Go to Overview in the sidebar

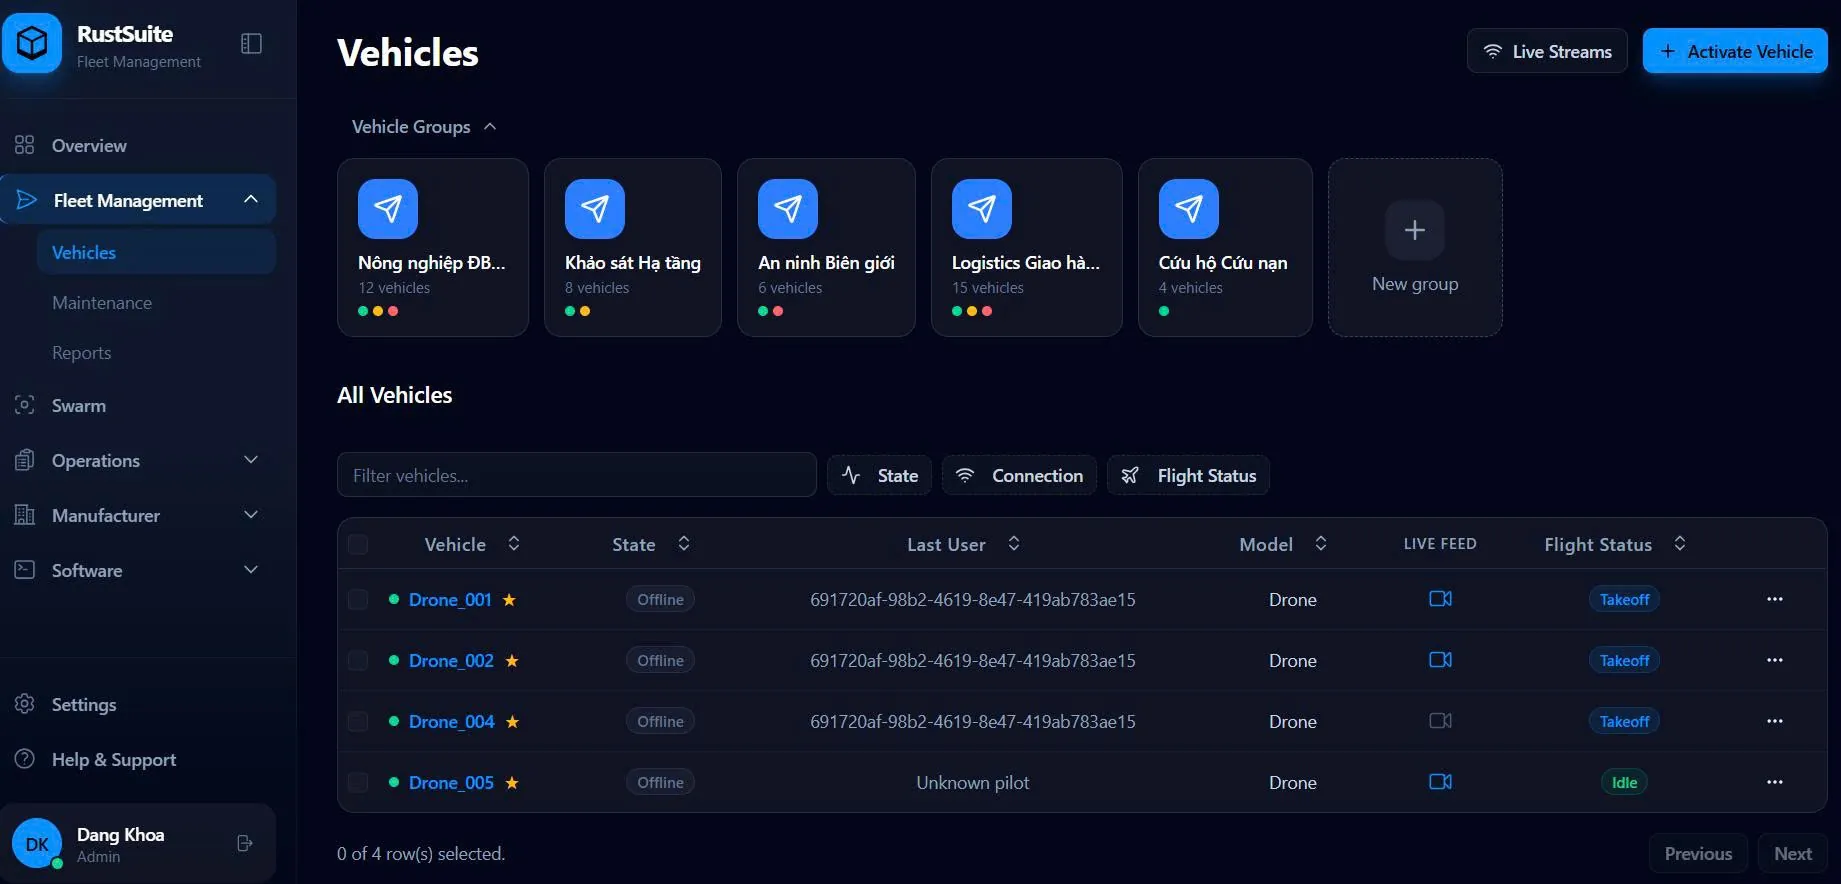pyautogui.click(x=89, y=146)
